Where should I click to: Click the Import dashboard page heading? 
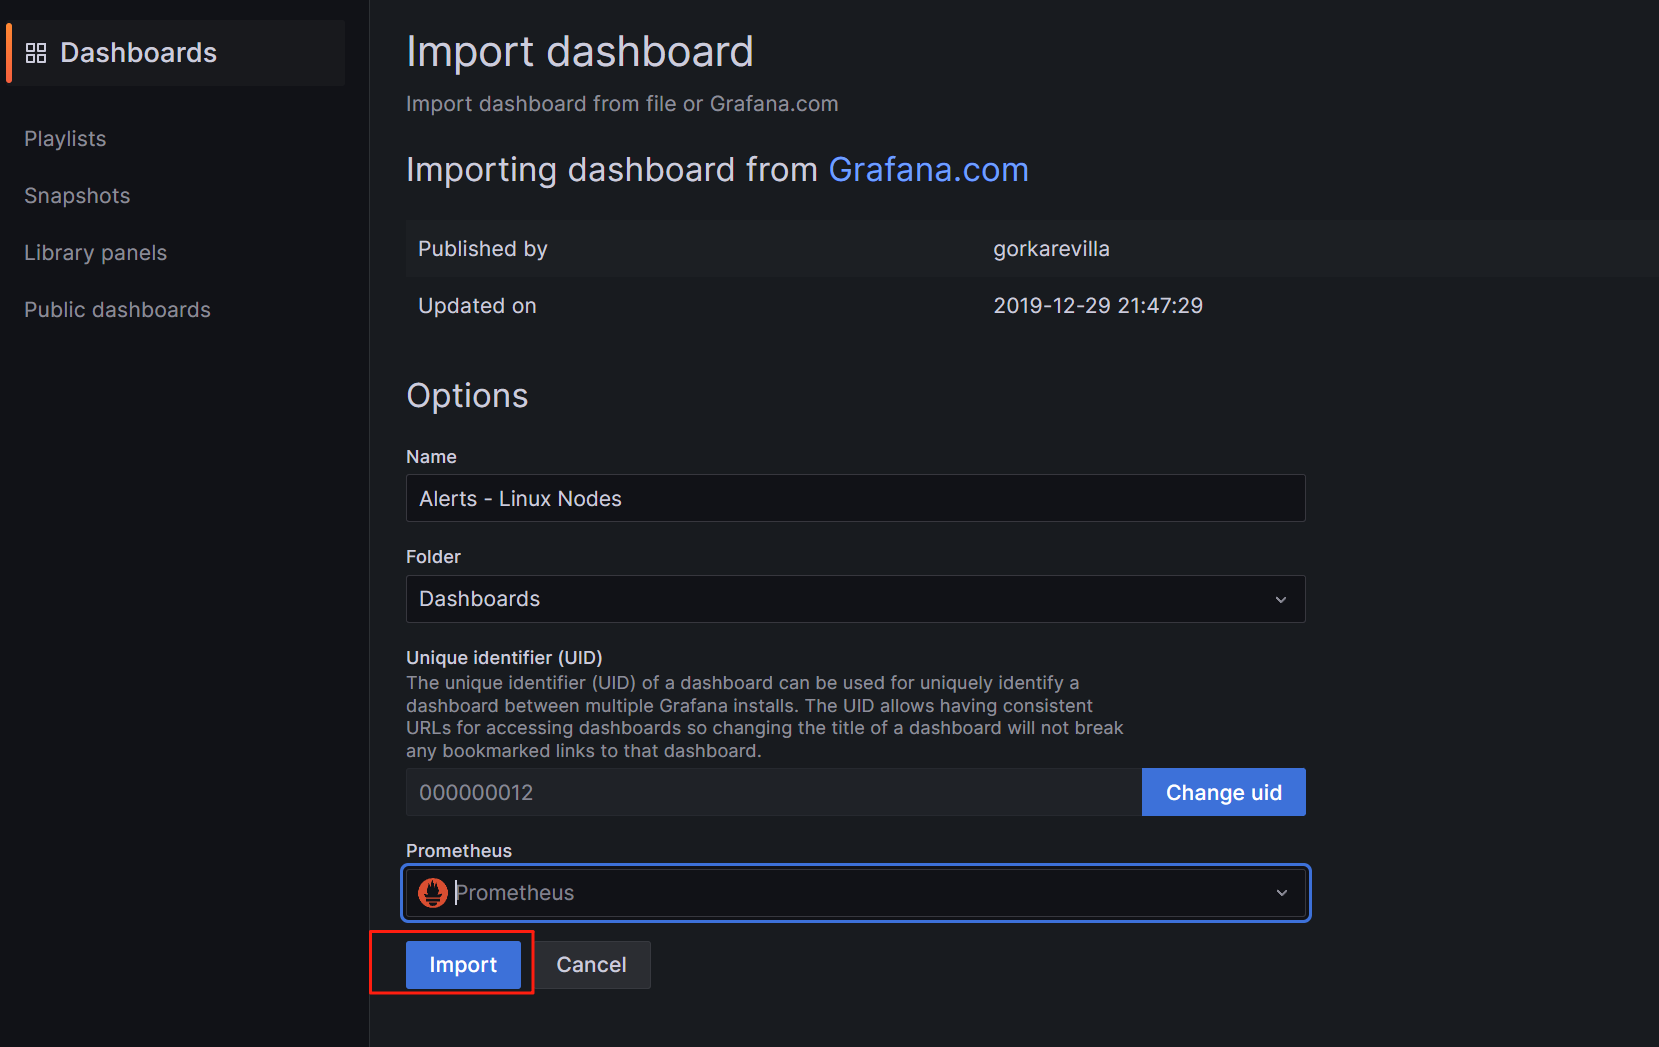(x=580, y=52)
